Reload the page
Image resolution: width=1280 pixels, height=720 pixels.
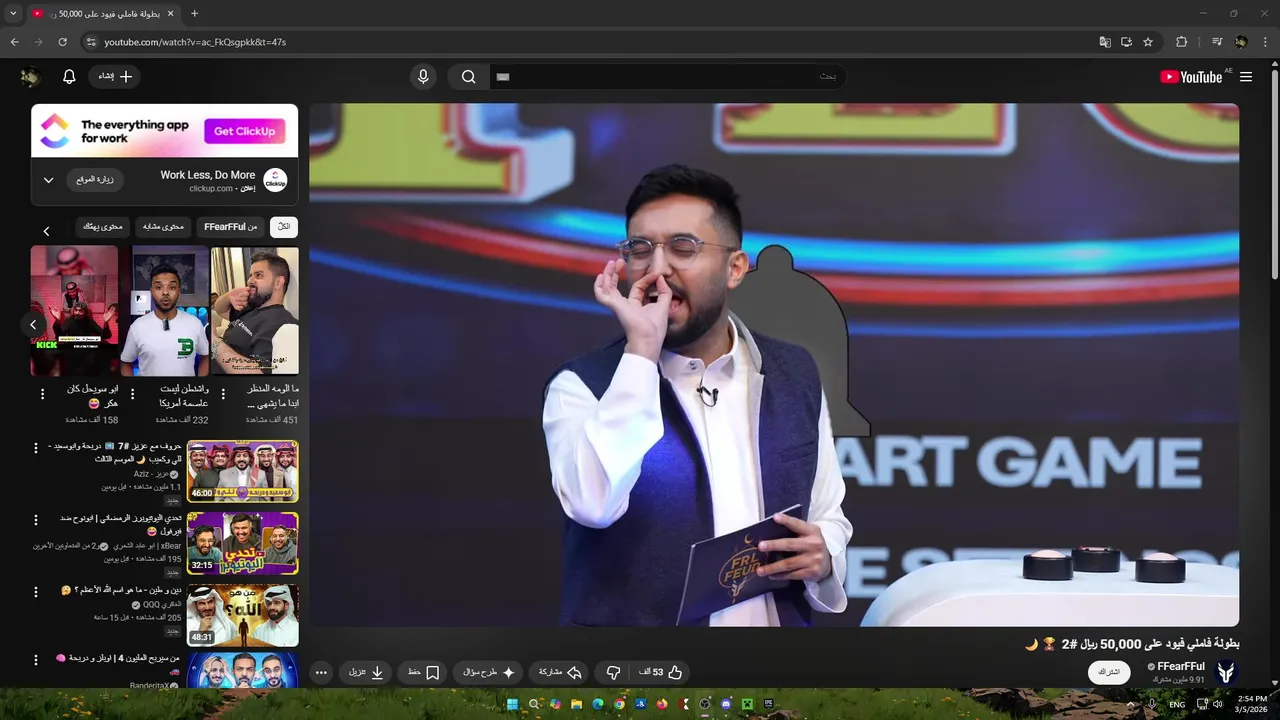click(x=62, y=42)
